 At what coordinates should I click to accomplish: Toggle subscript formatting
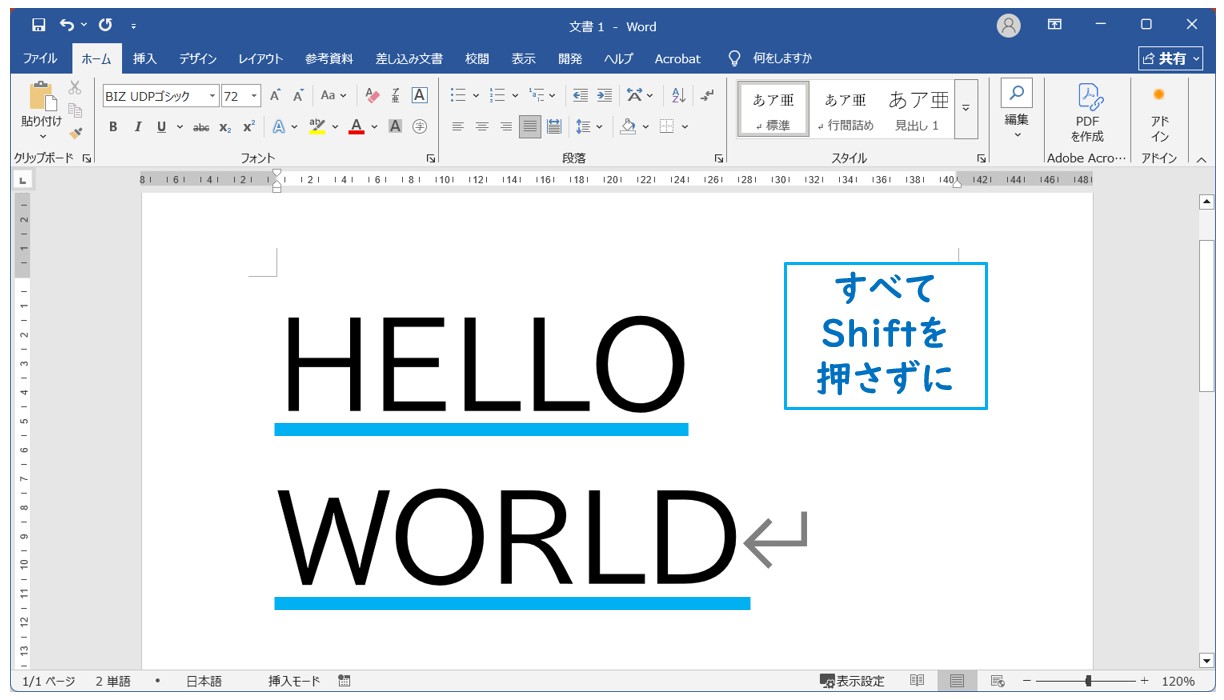click(x=225, y=126)
